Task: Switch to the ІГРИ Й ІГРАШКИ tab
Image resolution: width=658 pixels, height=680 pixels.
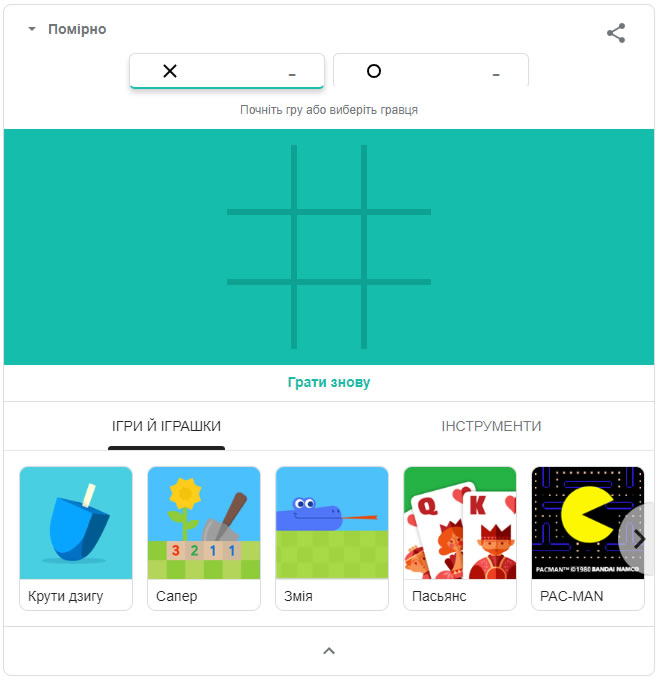Action: (166, 426)
